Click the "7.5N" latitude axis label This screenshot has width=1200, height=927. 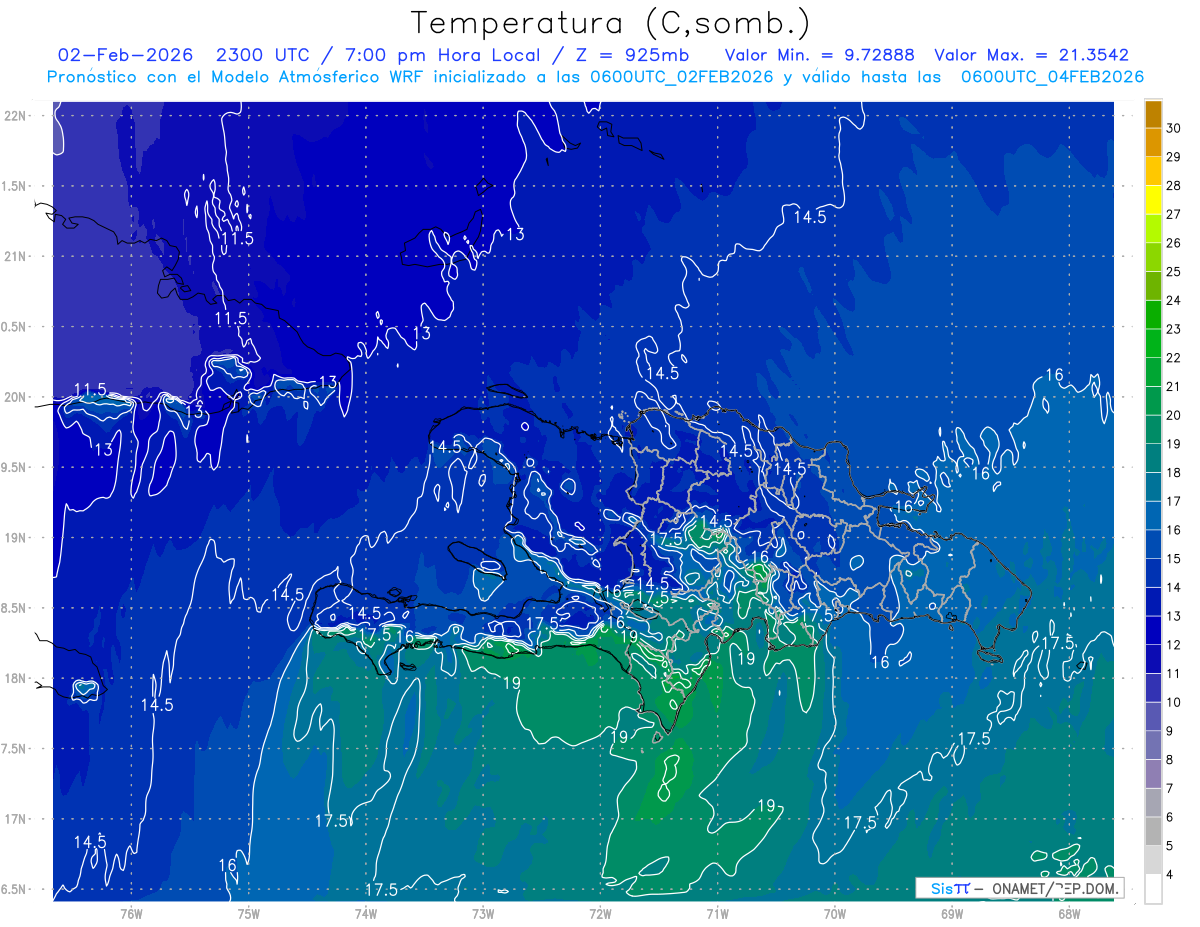(x=15, y=749)
